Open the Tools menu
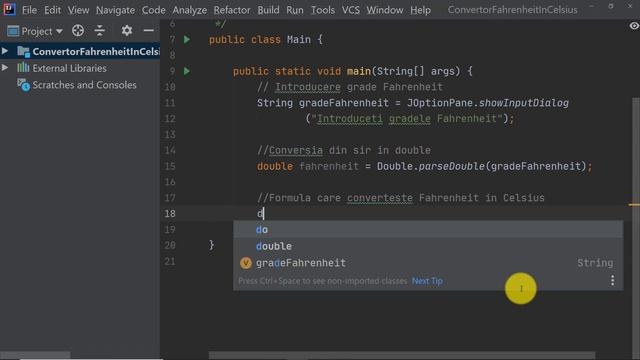 click(x=322, y=10)
